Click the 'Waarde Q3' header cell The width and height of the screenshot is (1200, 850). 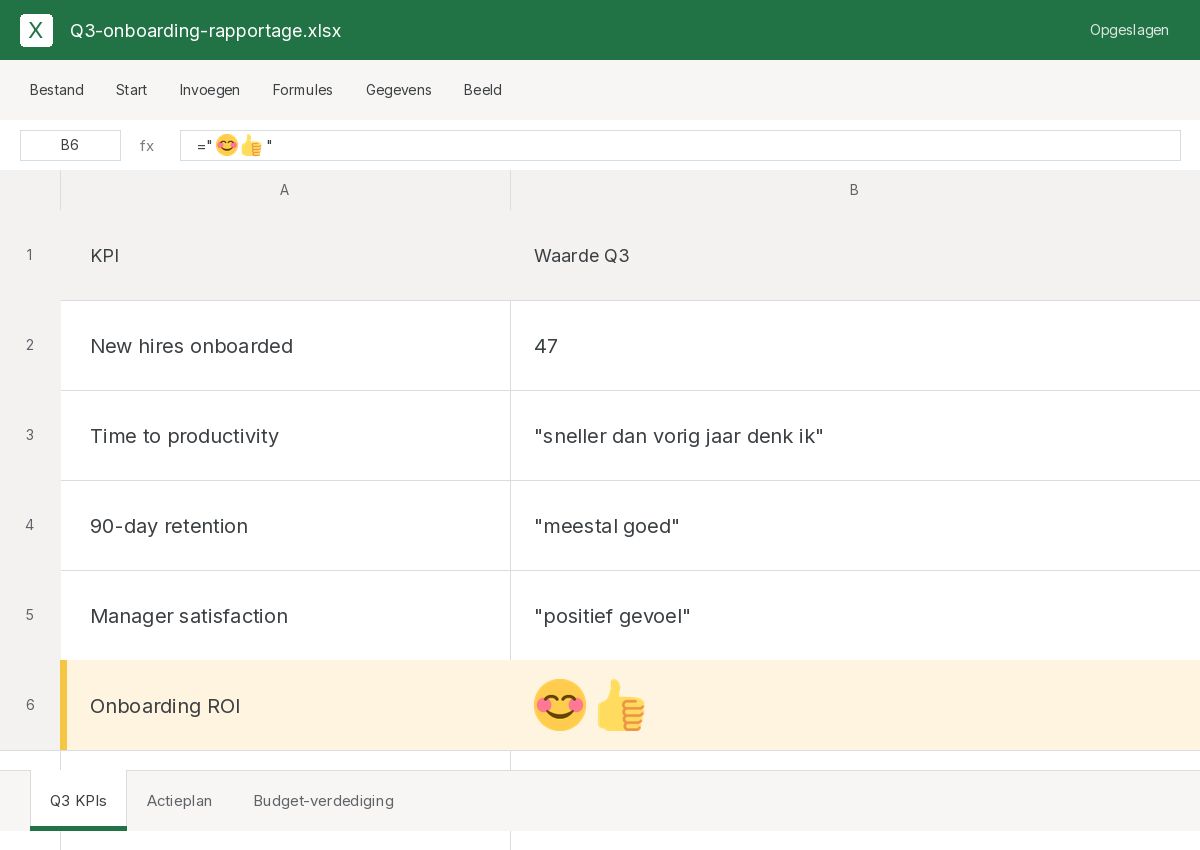pyautogui.click(x=855, y=255)
